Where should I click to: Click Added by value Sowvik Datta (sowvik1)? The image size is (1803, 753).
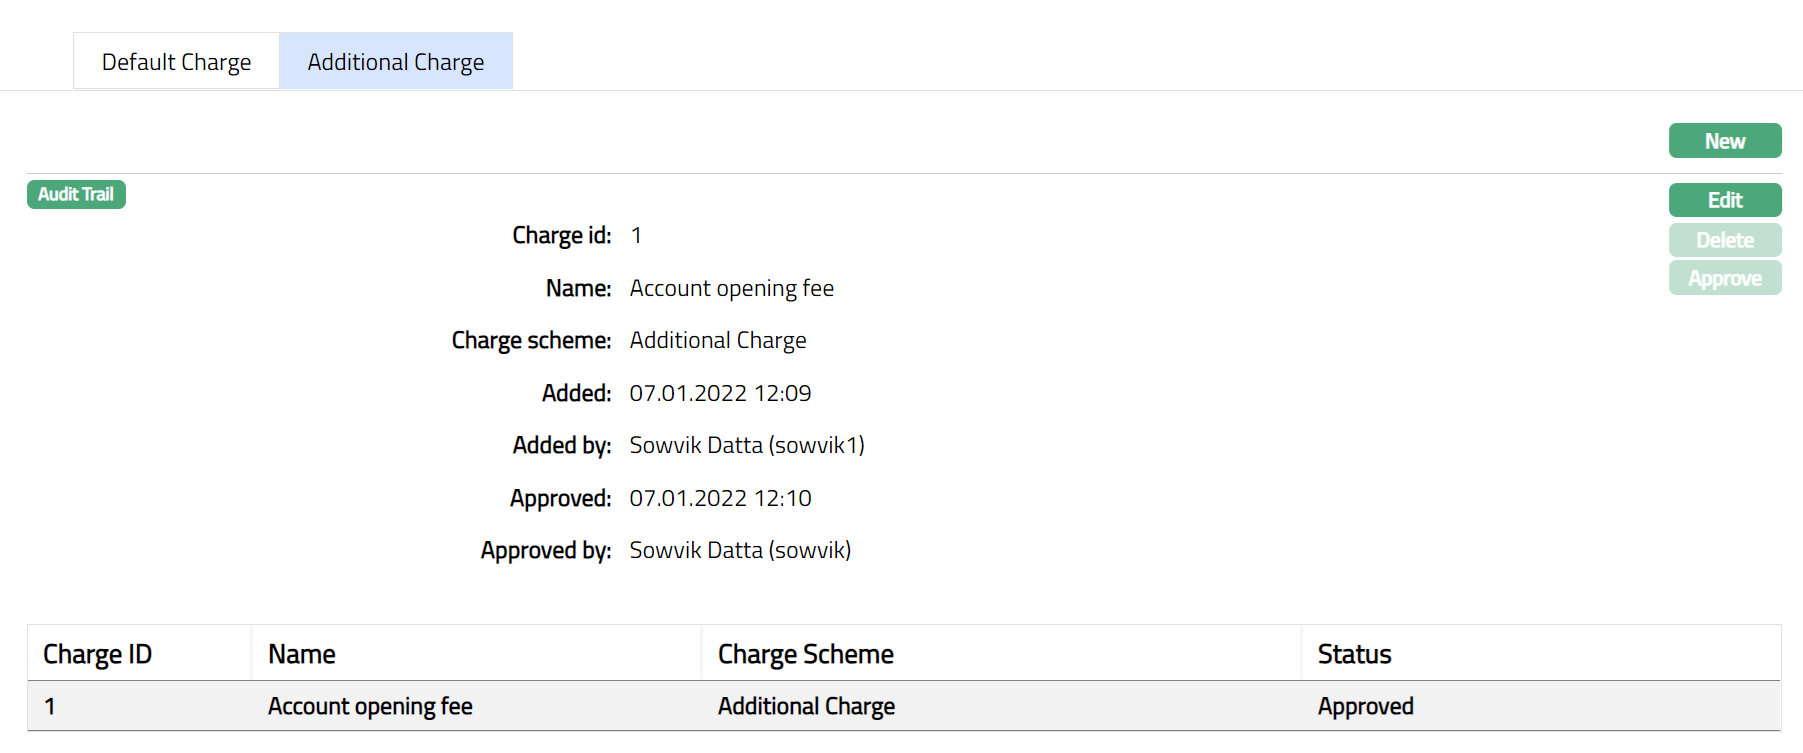(x=746, y=445)
